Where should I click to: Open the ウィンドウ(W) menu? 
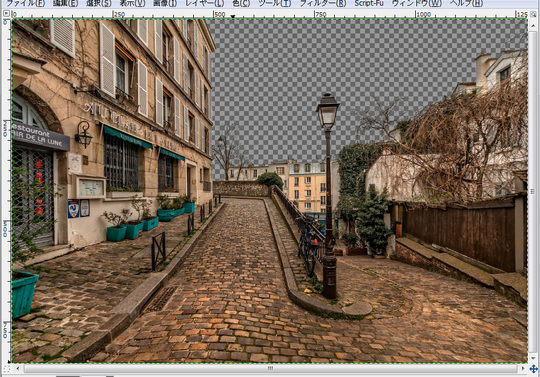(x=417, y=3)
